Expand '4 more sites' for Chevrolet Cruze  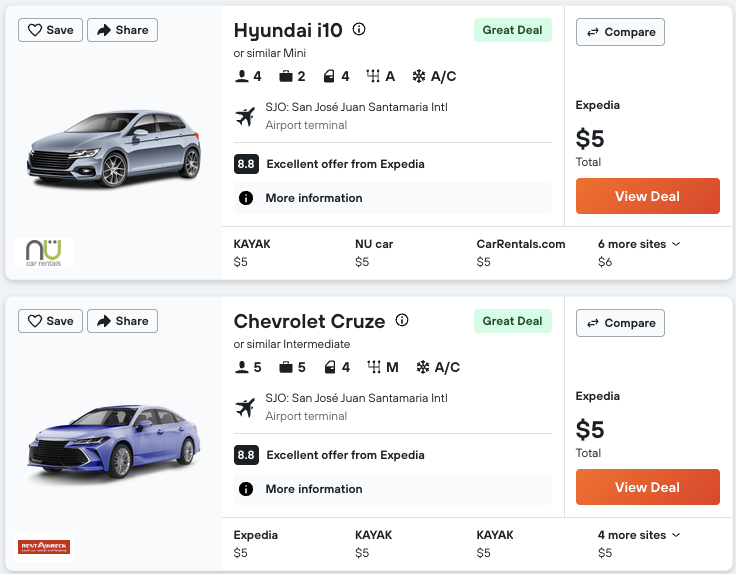(x=639, y=535)
